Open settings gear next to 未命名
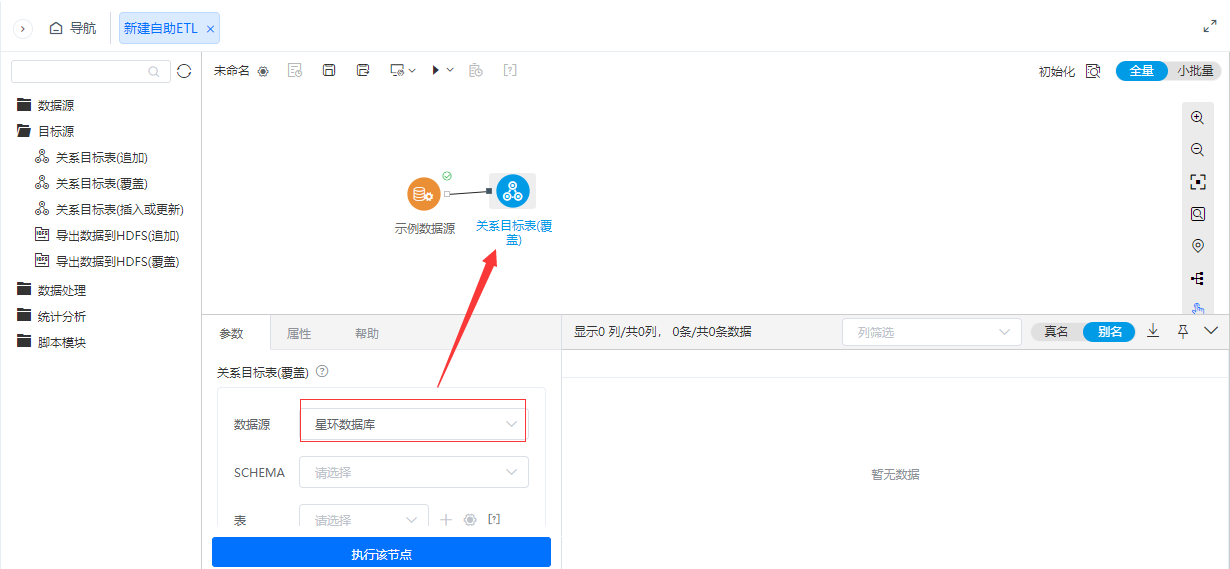Viewport: 1230px width, 569px height. pos(263,71)
